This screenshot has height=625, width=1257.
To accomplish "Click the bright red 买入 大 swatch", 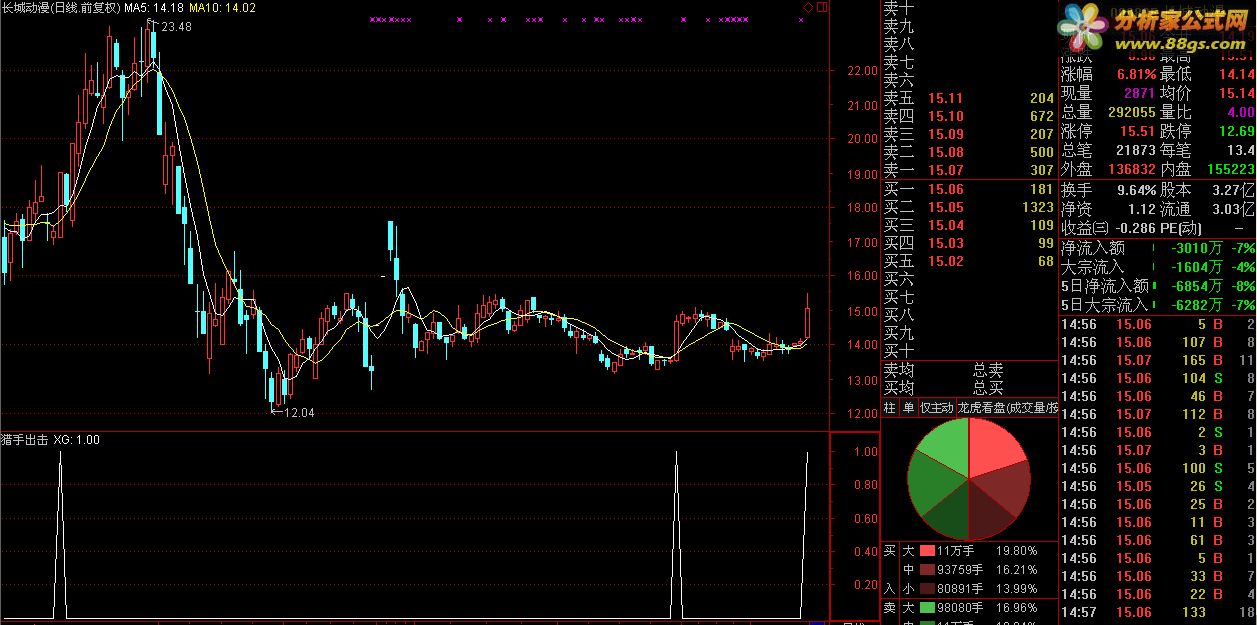I will [x=927, y=551].
